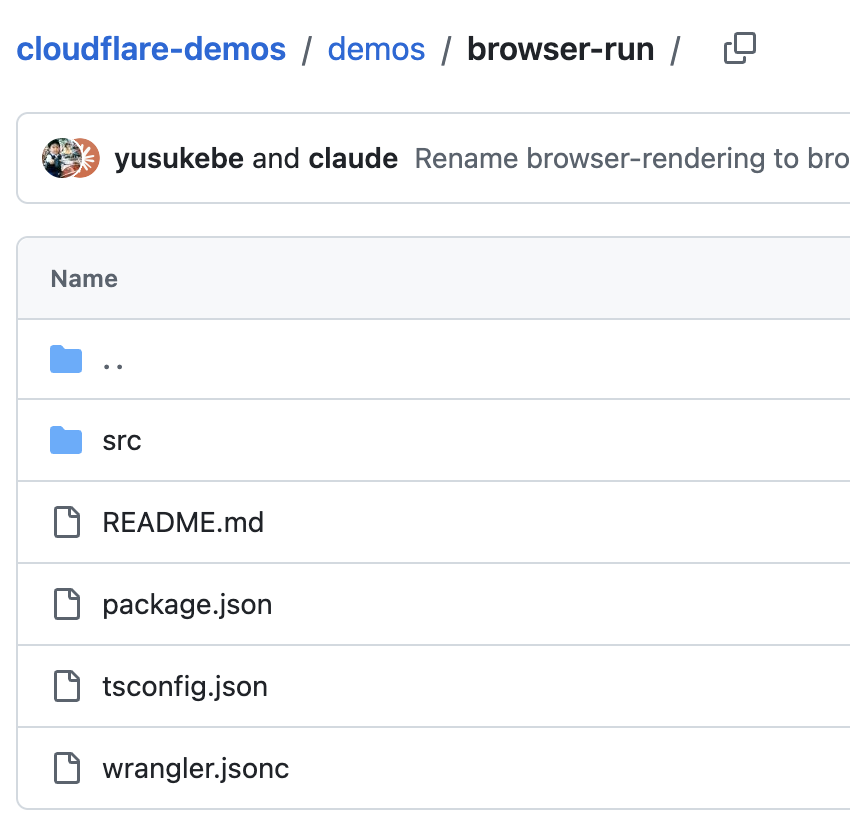Open the tsconfig.json file
The image size is (850, 828).
click(x=185, y=687)
